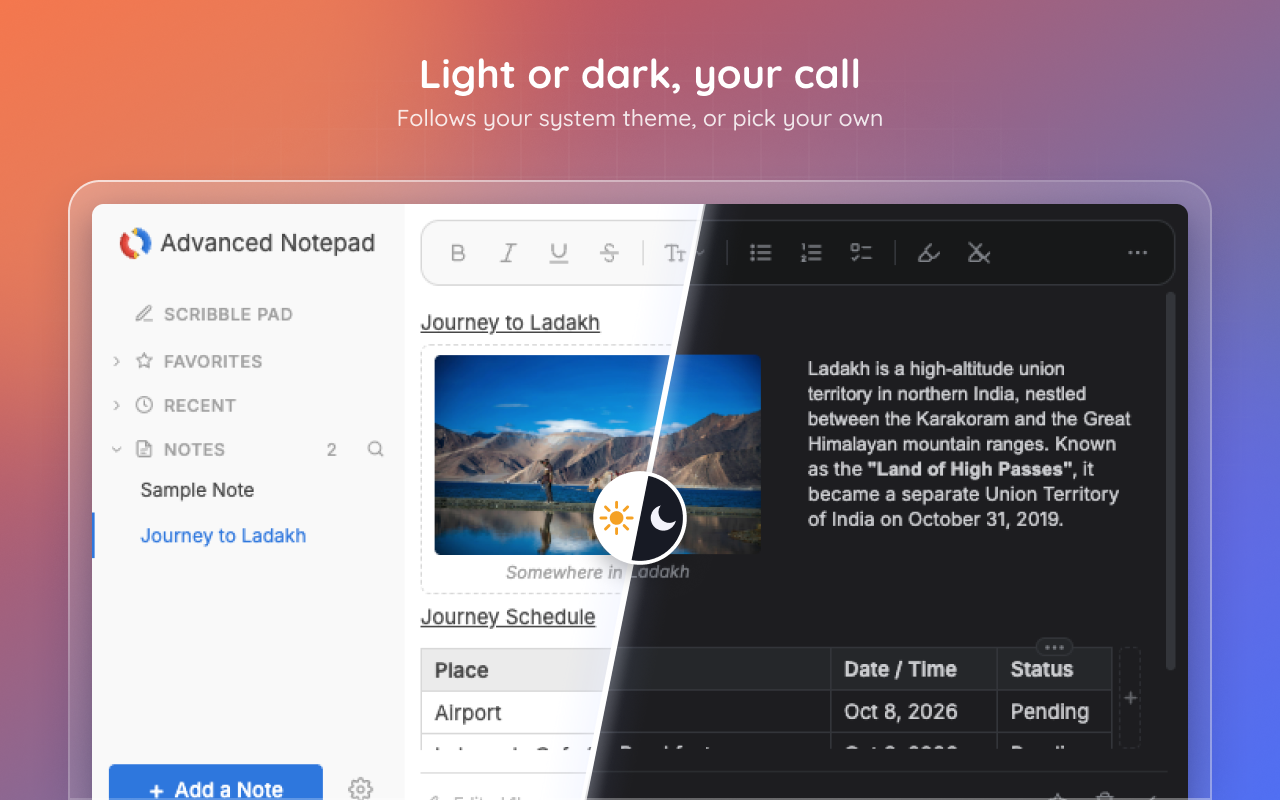The height and width of the screenshot is (800, 1280).
Task: Open the text size dropdown
Action: pos(683,253)
